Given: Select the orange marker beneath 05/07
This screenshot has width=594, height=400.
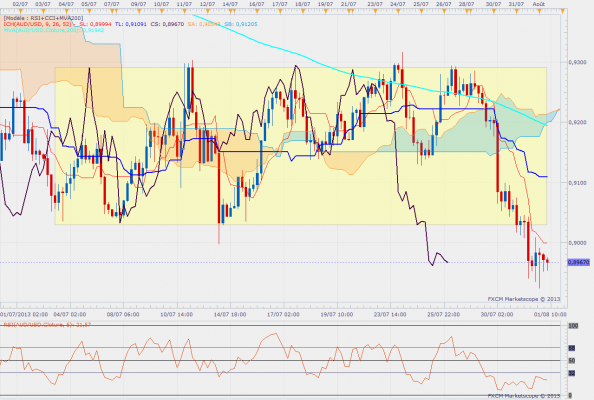Looking at the screenshot, I should (89, 11).
